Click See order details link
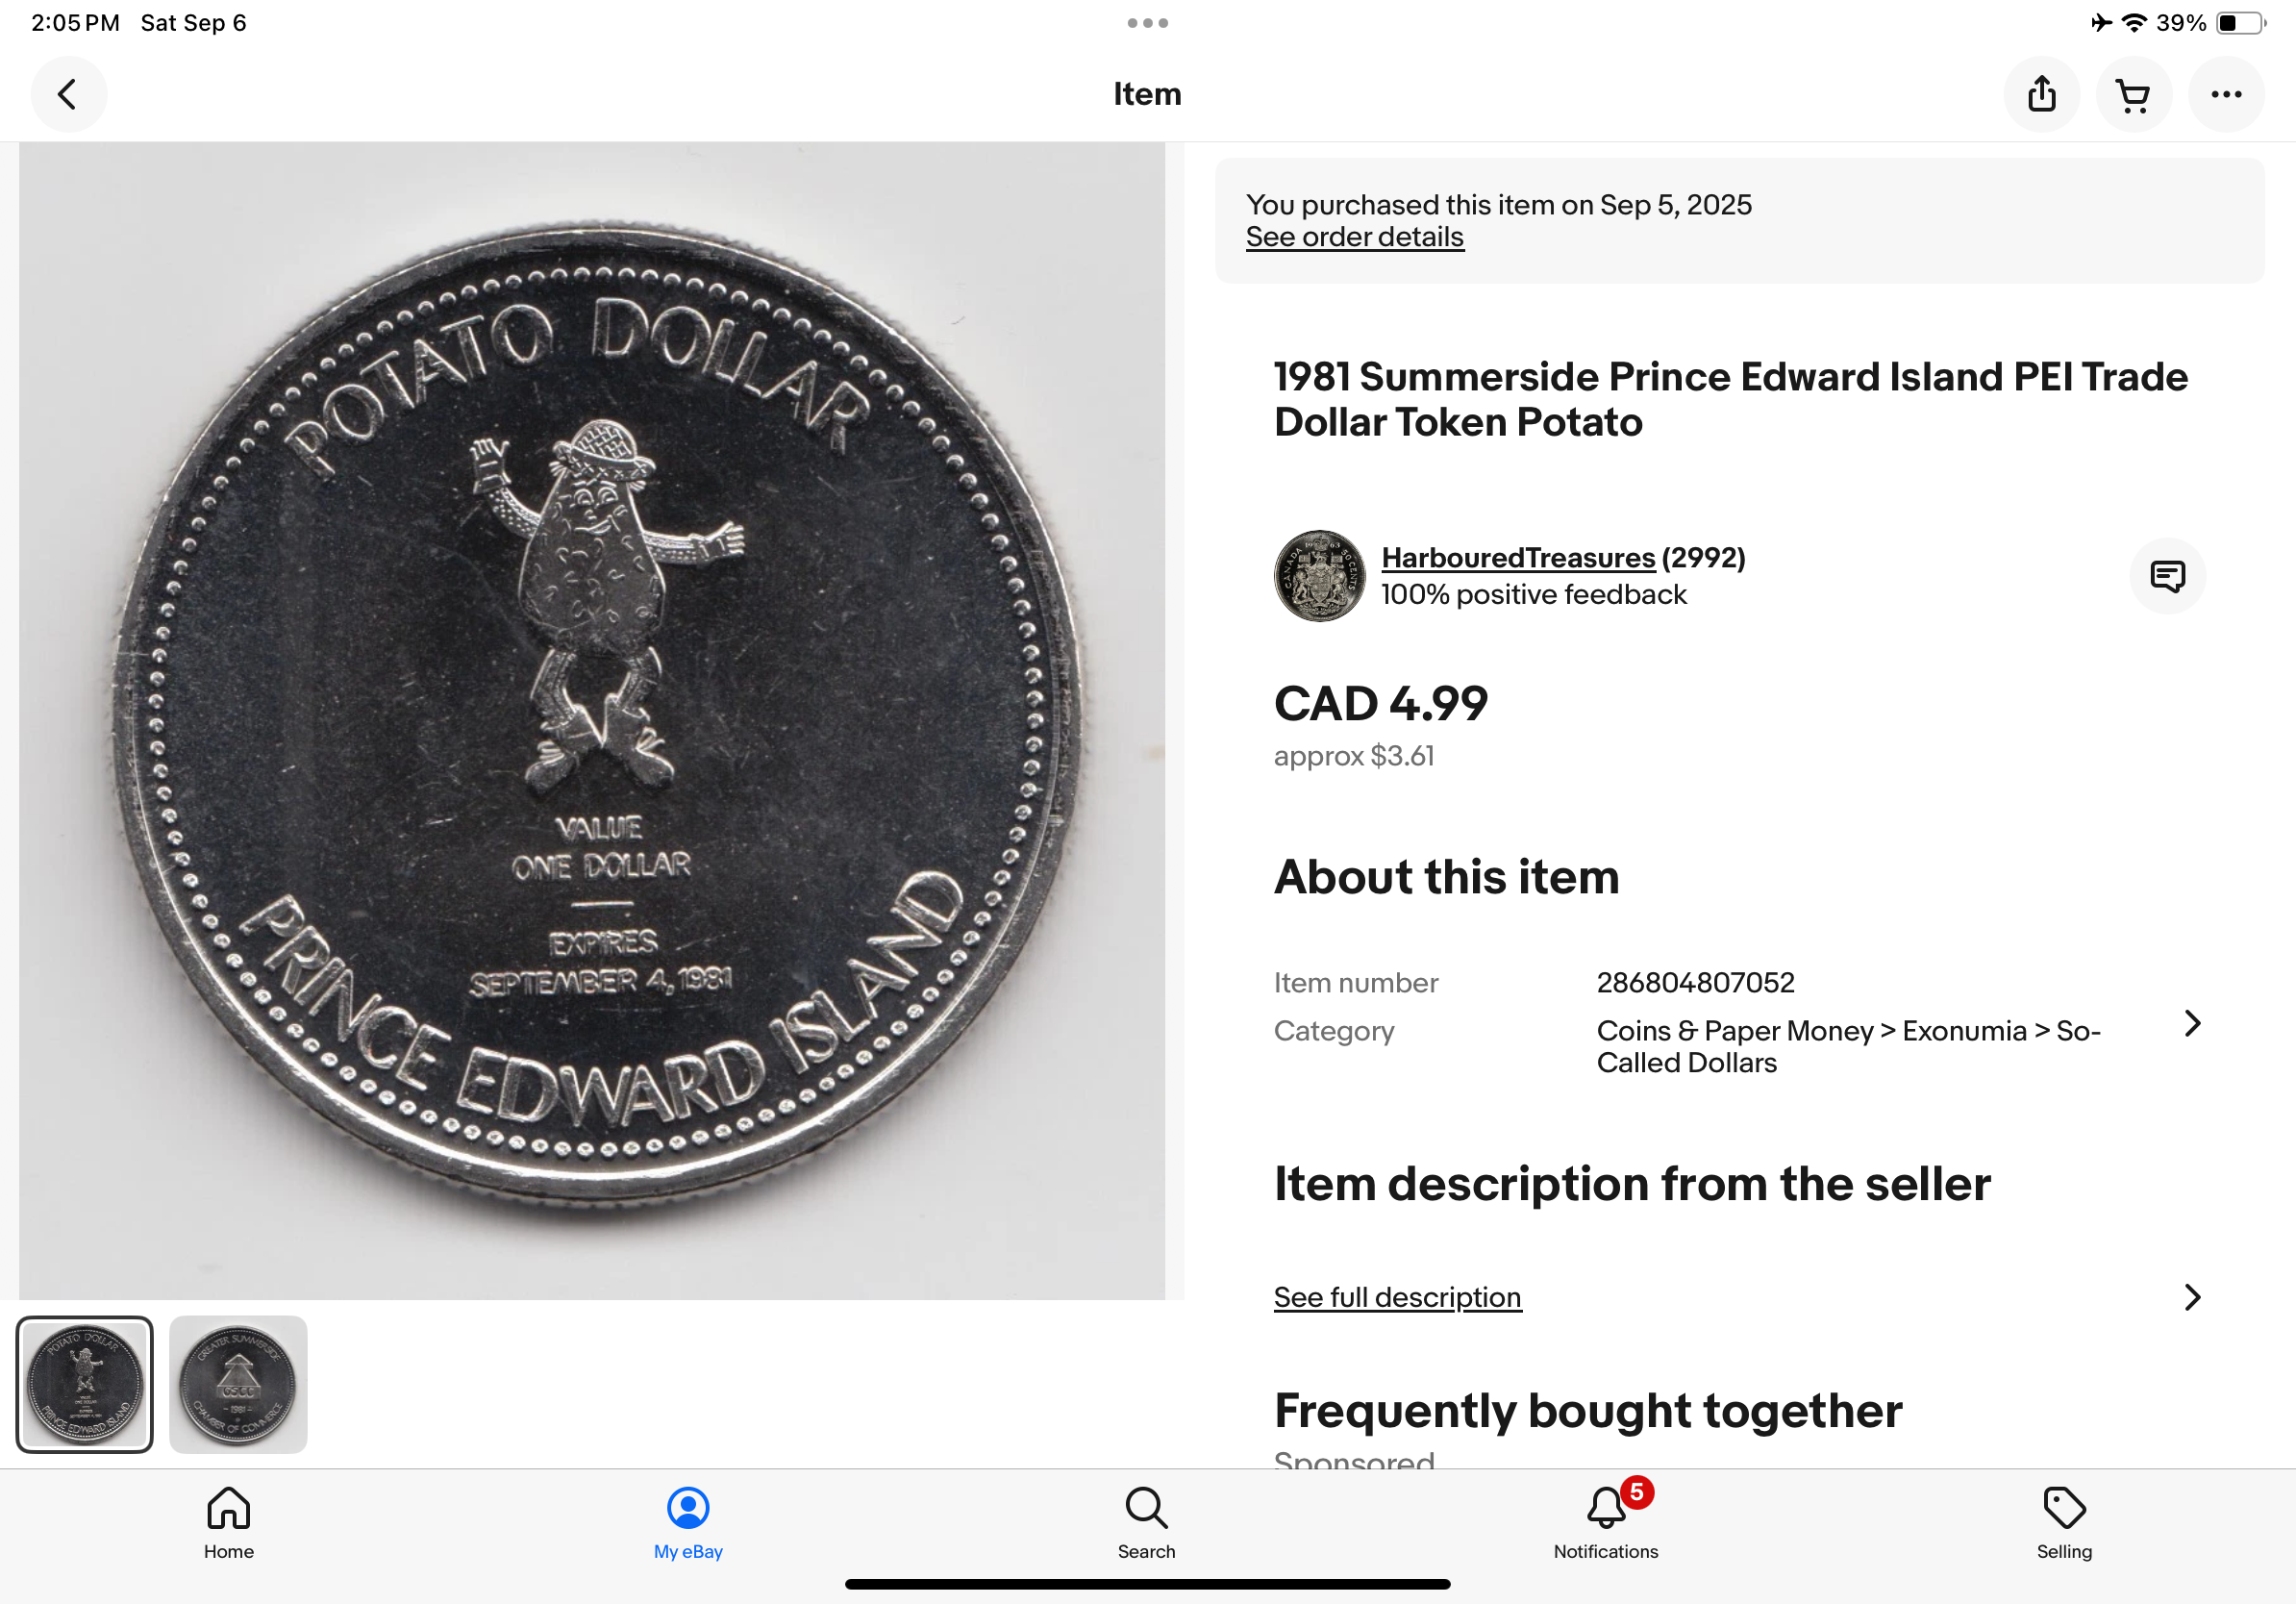 (x=1354, y=237)
